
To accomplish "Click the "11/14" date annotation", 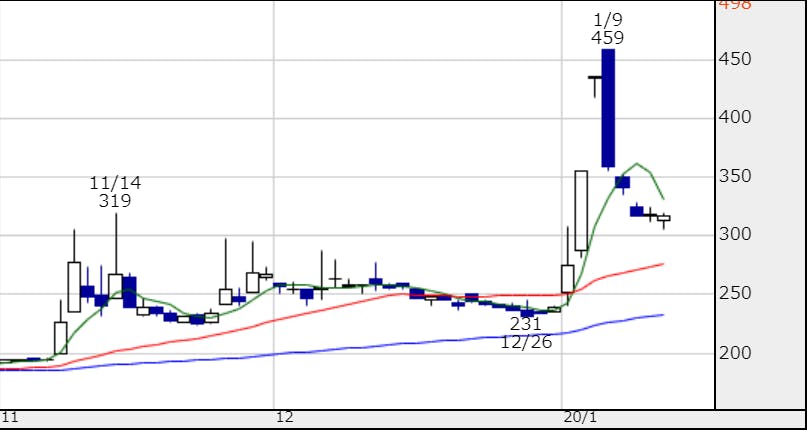I will click(x=115, y=183).
